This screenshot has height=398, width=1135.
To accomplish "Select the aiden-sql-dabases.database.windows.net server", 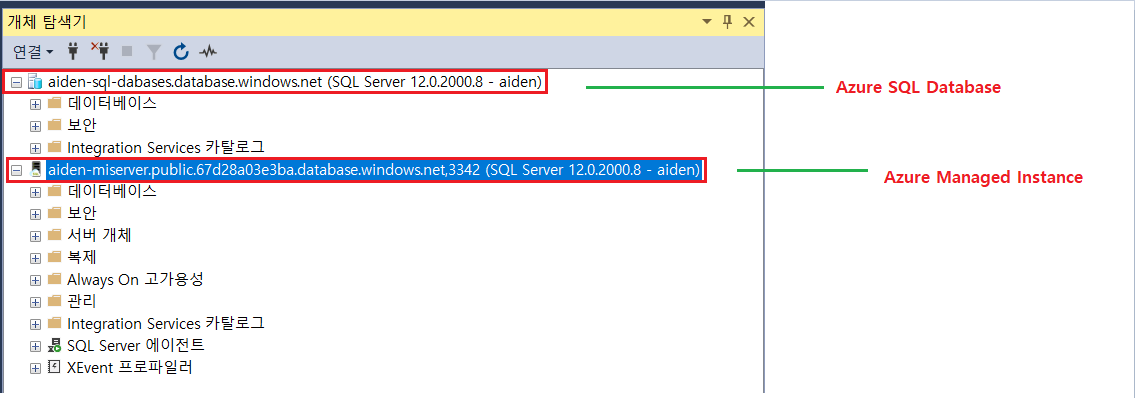I will tap(295, 82).
